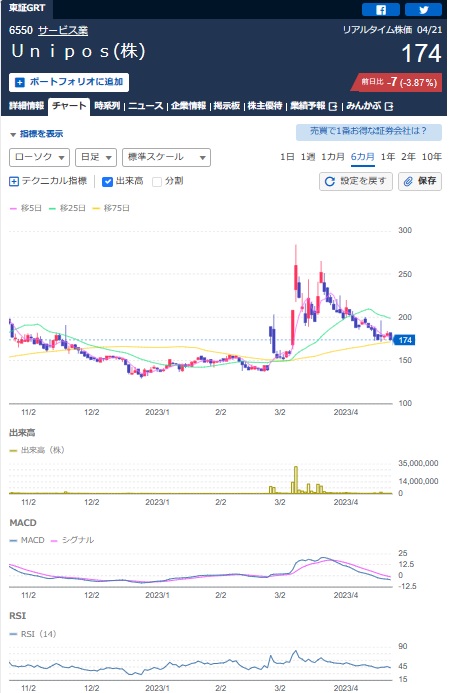Click the external link icon beside 業績予報

pos(333,106)
